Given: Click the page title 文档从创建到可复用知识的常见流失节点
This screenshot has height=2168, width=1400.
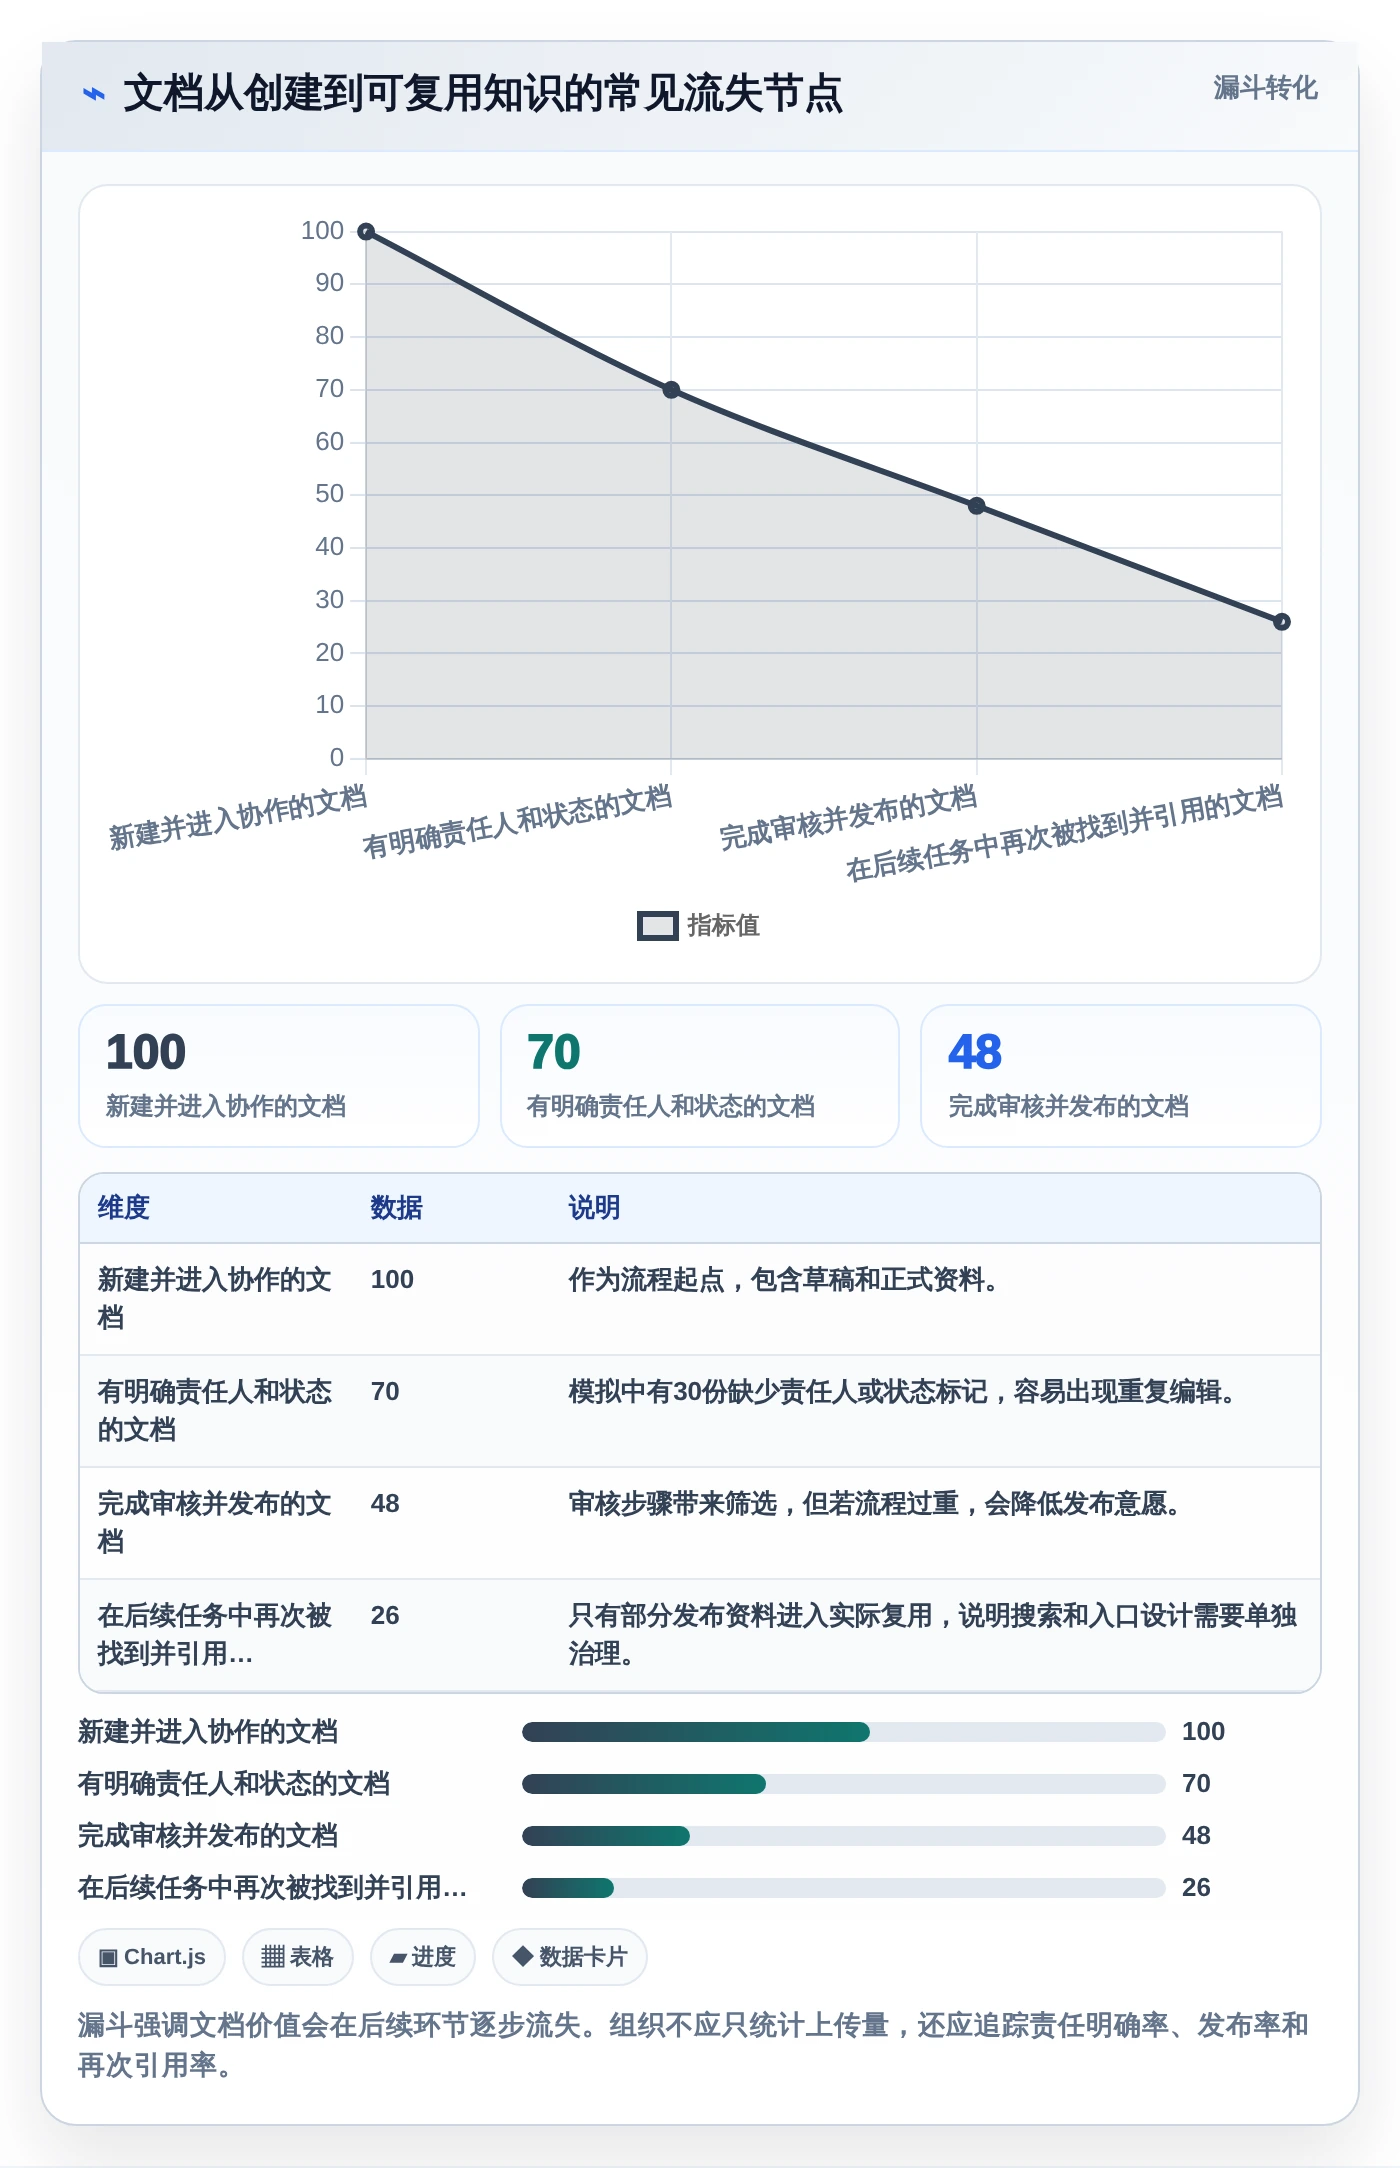Looking at the screenshot, I should pos(483,94).
